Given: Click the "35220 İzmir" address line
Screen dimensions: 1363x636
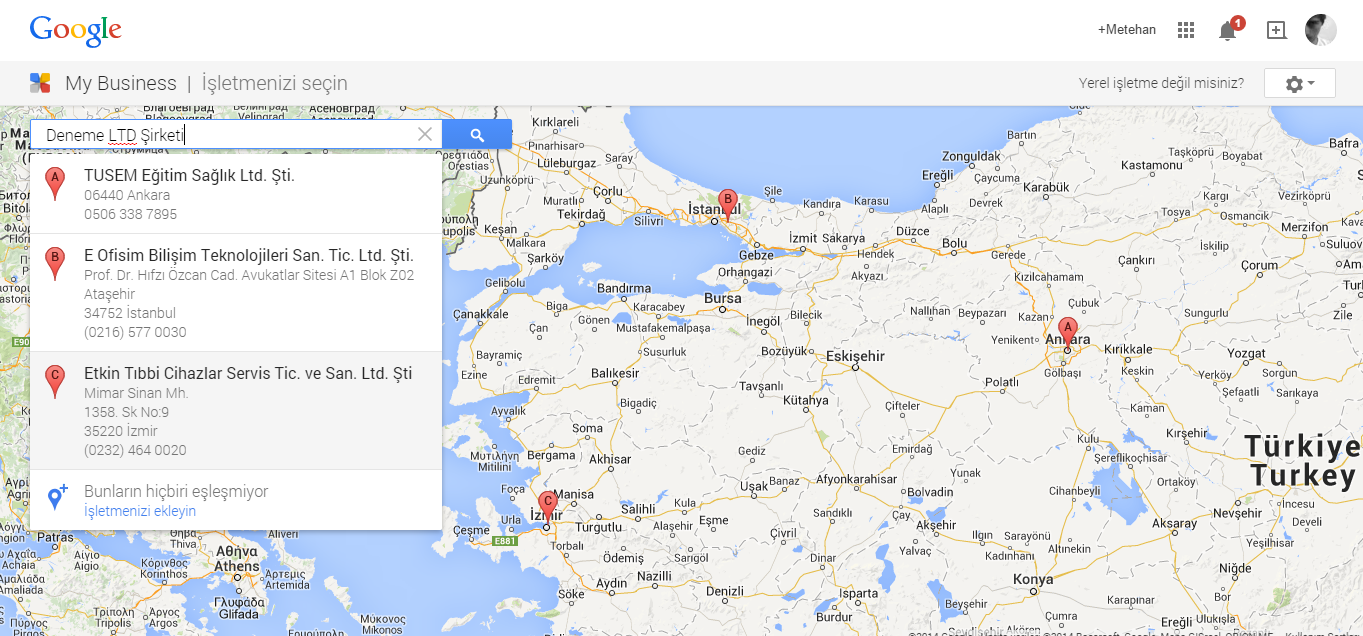Looking at the screenshot, I should tap(121, 431).
